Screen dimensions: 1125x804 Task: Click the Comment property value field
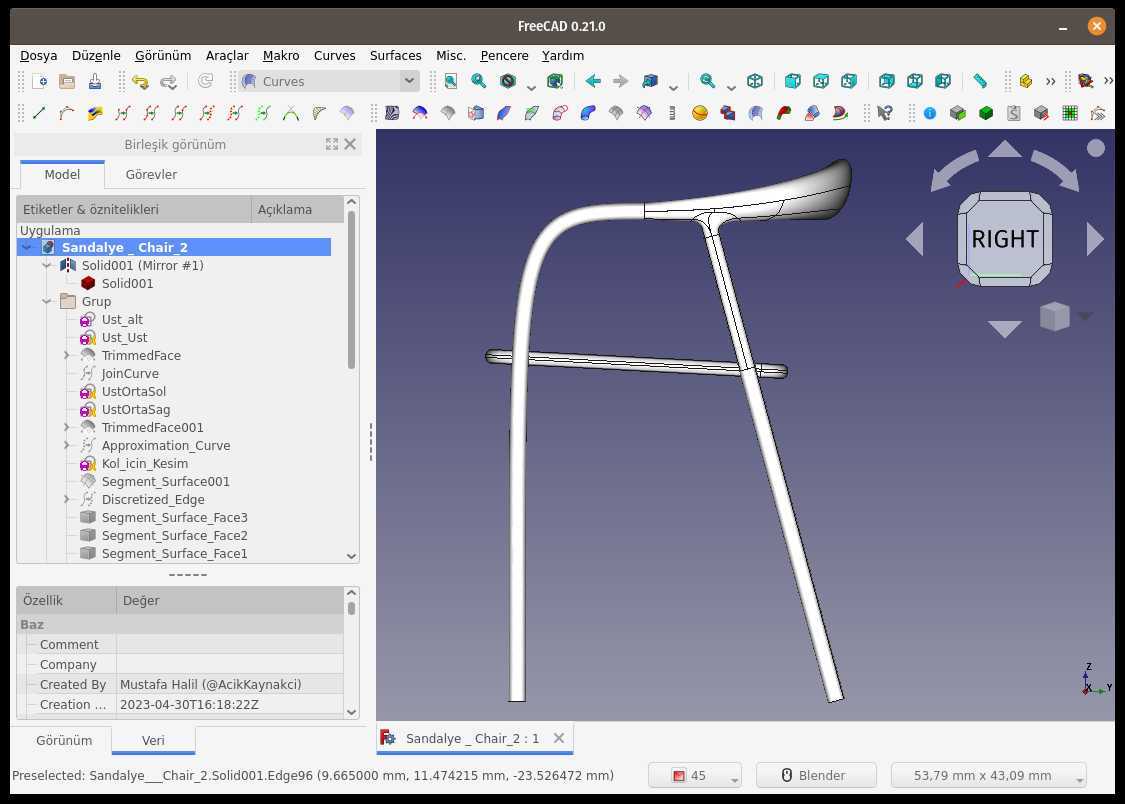pos(230,644)
